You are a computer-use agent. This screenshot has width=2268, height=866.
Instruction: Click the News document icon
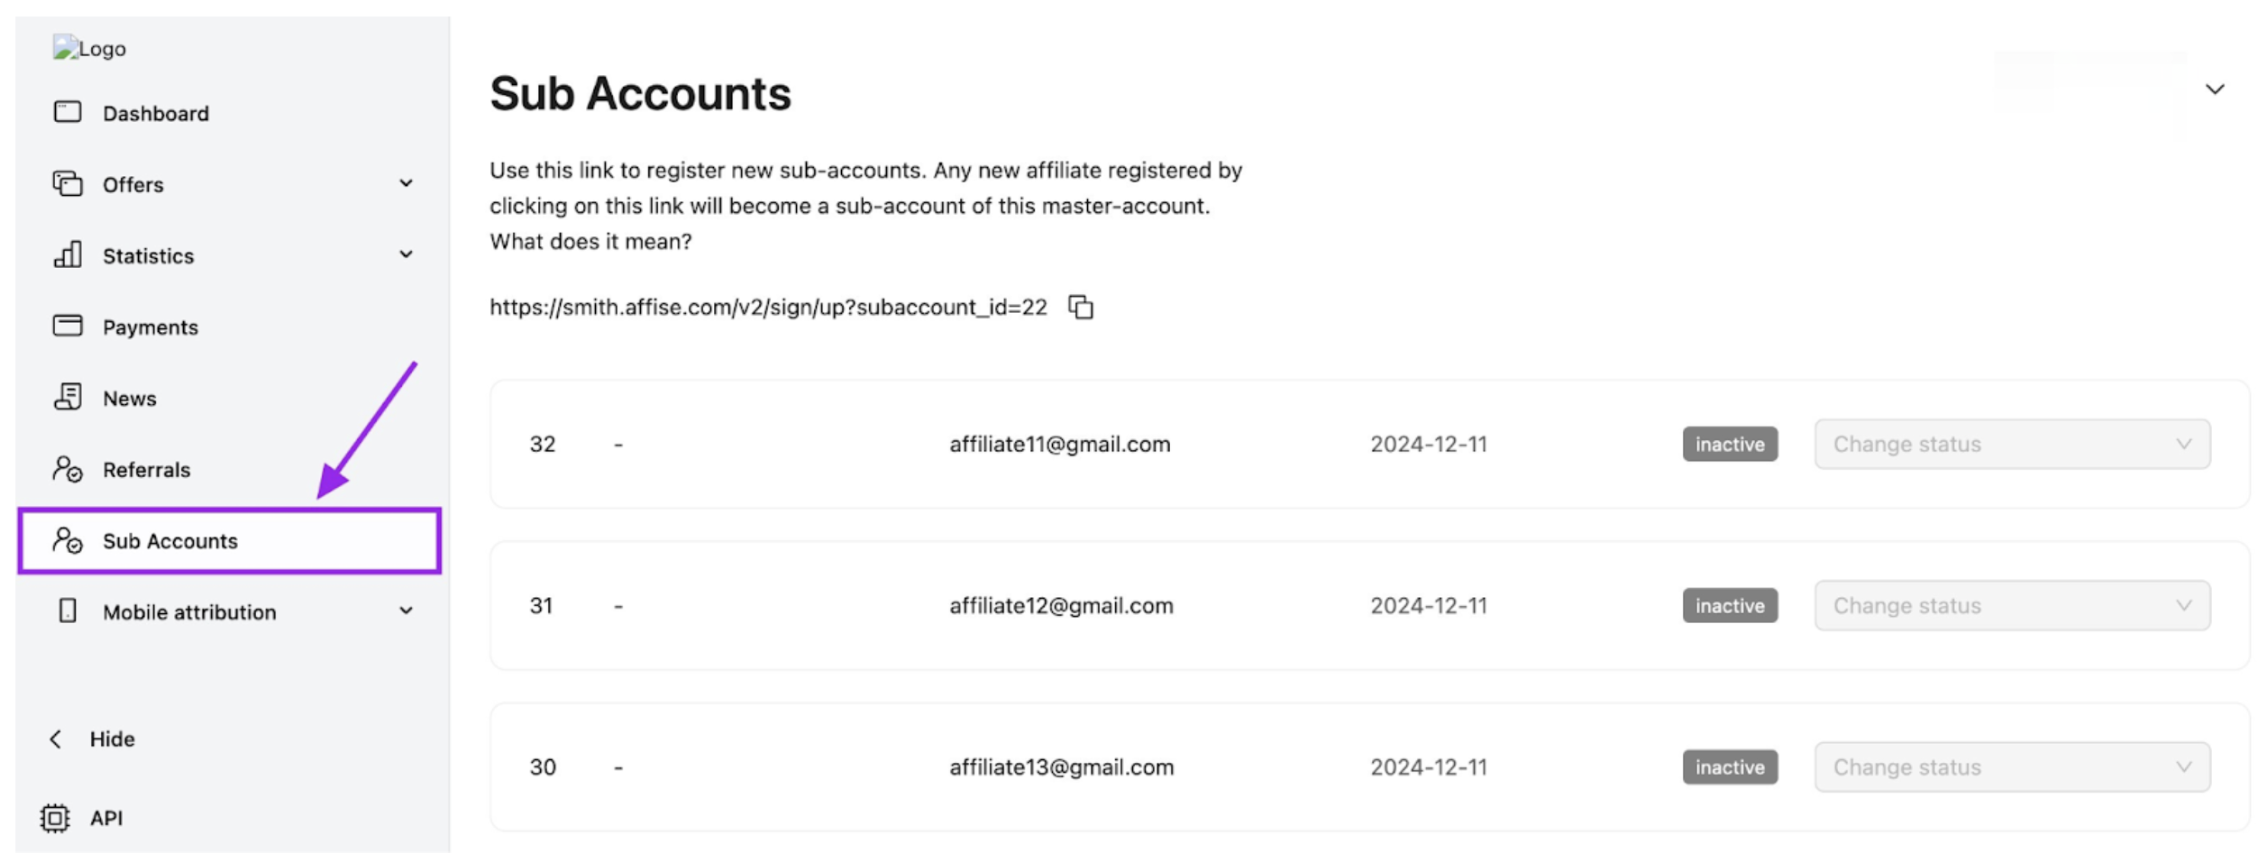tap(67, 397)
